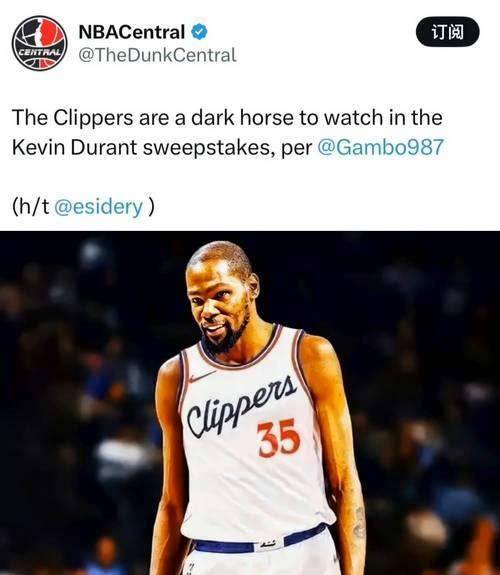Click the Nike swoosh on the jersey

coord(201,377)
